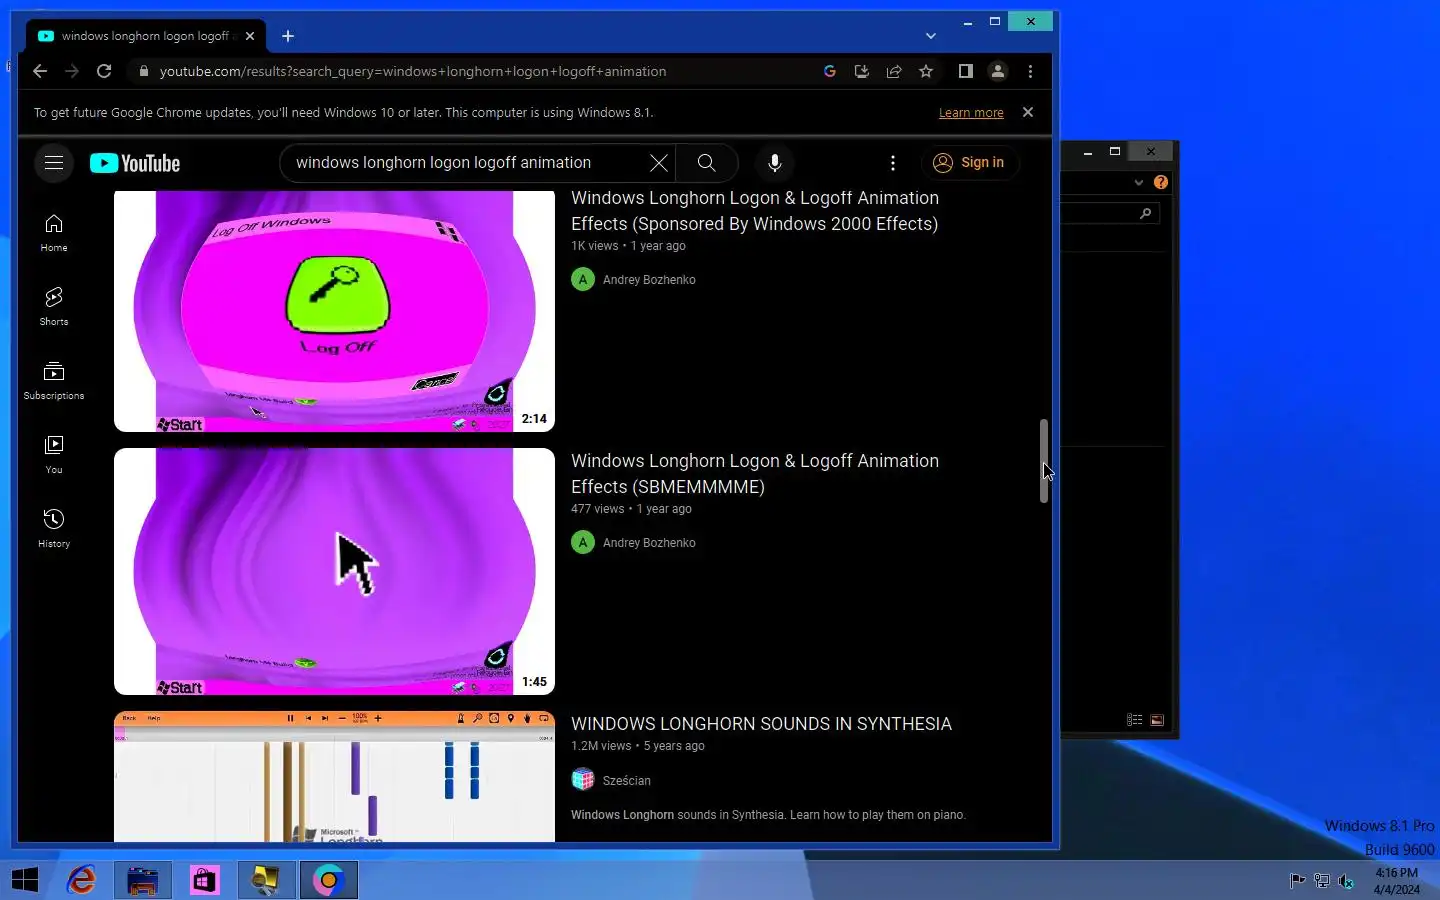Open Shorts in the YouTube sidebar
This screenshot has width=1440, height=900.
tap(54, 307)
